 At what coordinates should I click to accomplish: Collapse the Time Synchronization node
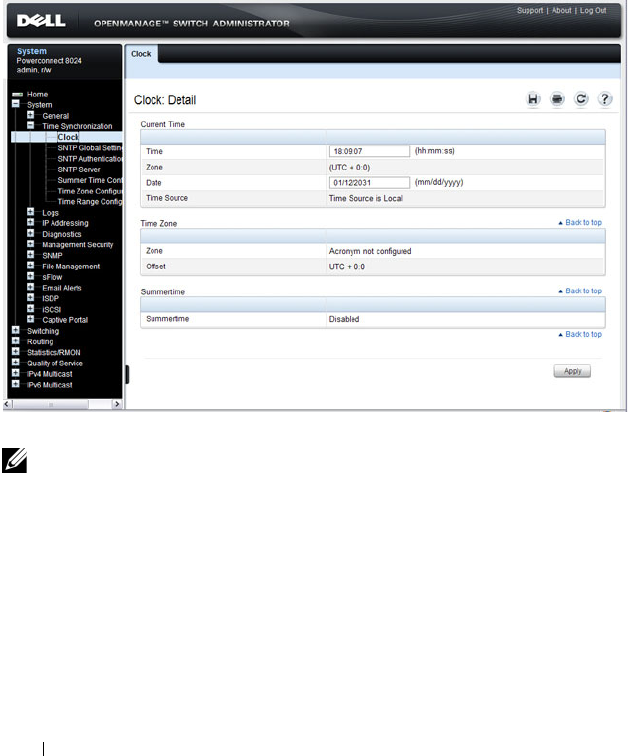30,125
